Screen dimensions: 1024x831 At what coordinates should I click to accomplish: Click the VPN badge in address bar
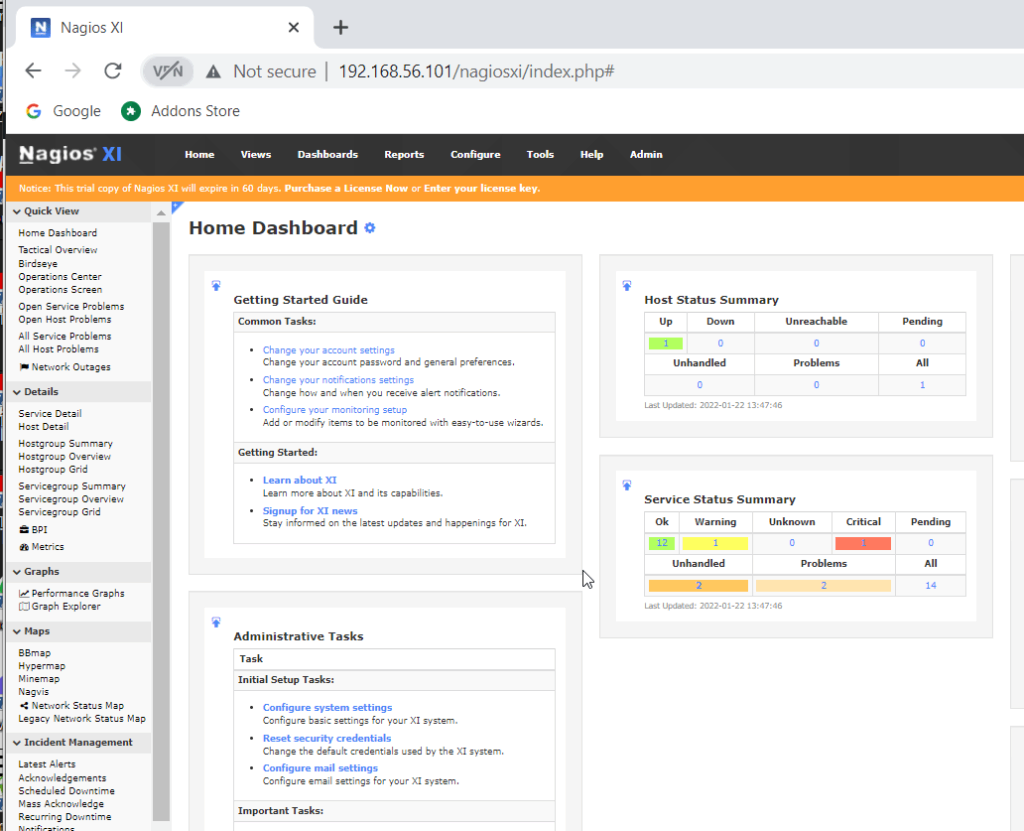[x=168, y=71]
